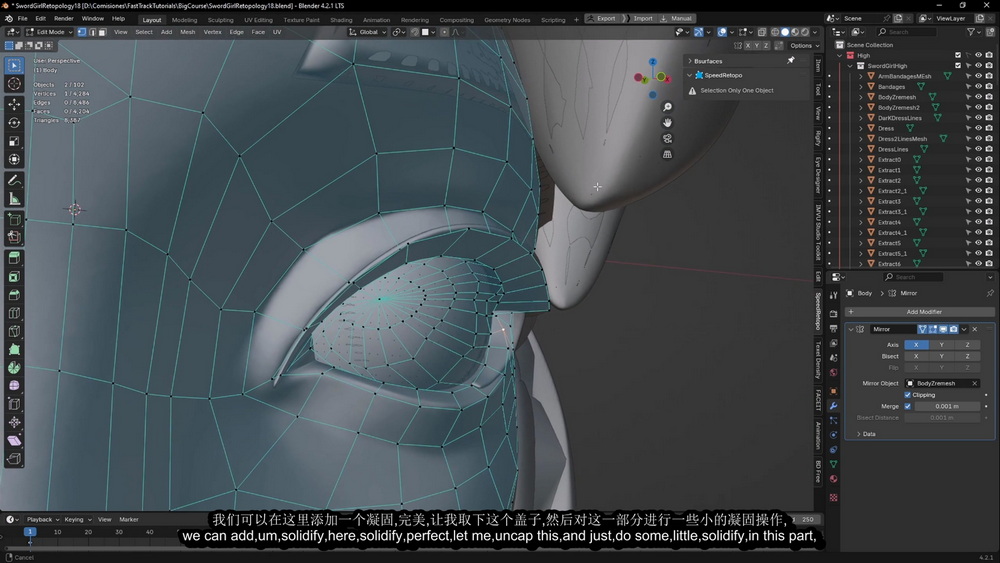Click the Export button
This screenshot has width=1000, height=563.
coord(601,18)
